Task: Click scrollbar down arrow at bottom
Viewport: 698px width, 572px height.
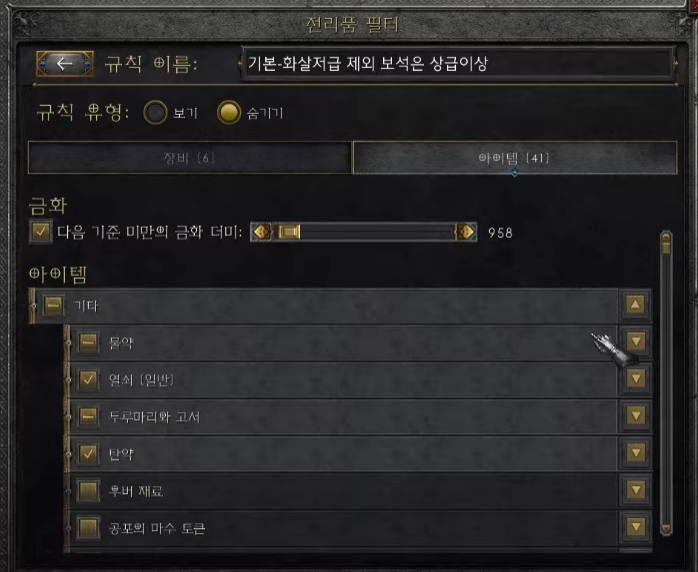Action: pos(666,529)
